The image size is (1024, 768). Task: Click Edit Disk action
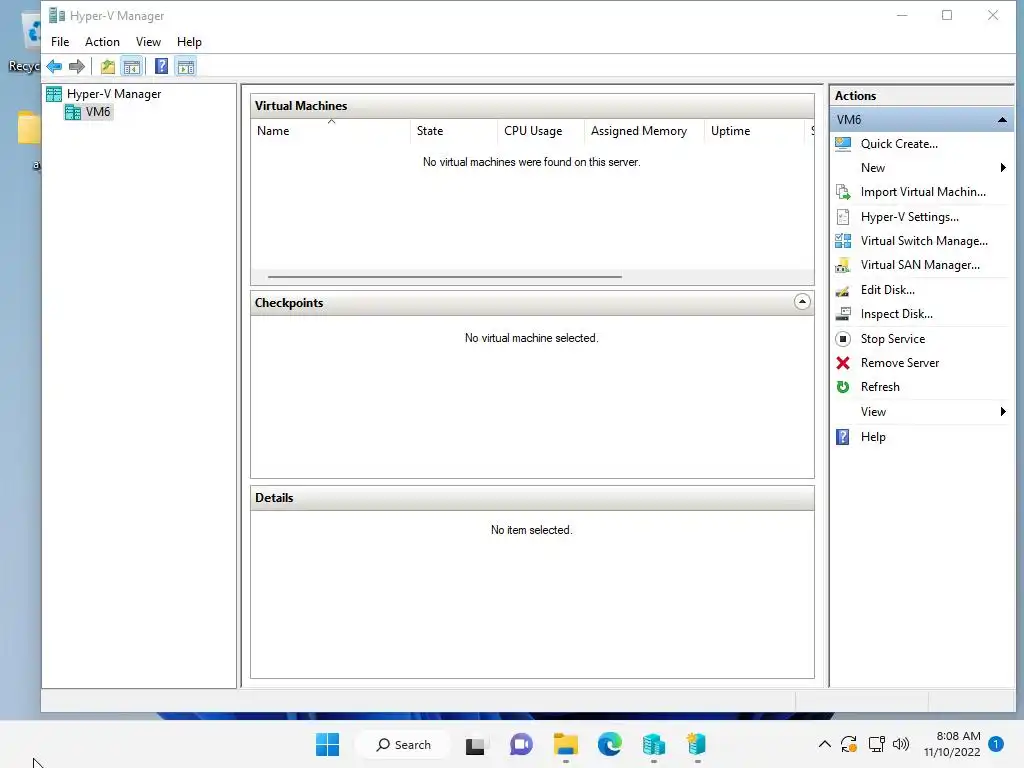[887, 290]
